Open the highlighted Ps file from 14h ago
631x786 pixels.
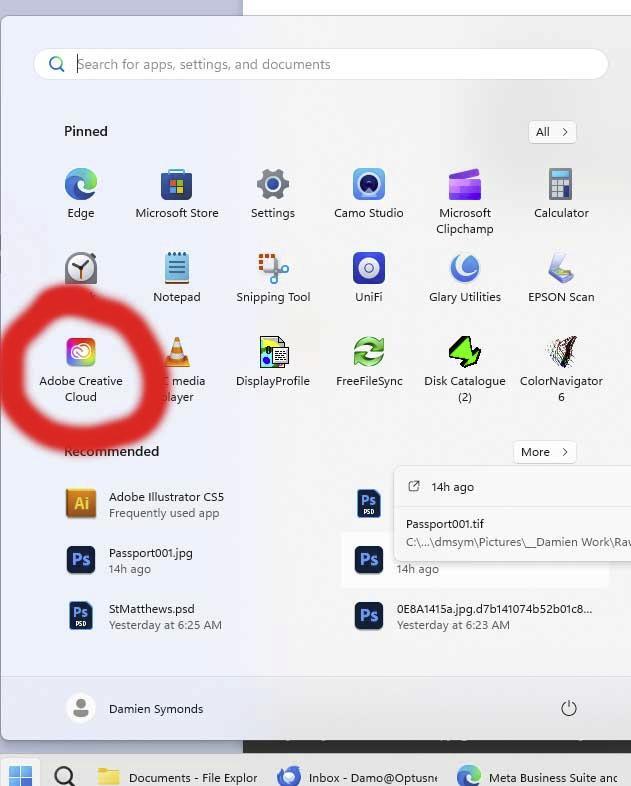(475, 560)
